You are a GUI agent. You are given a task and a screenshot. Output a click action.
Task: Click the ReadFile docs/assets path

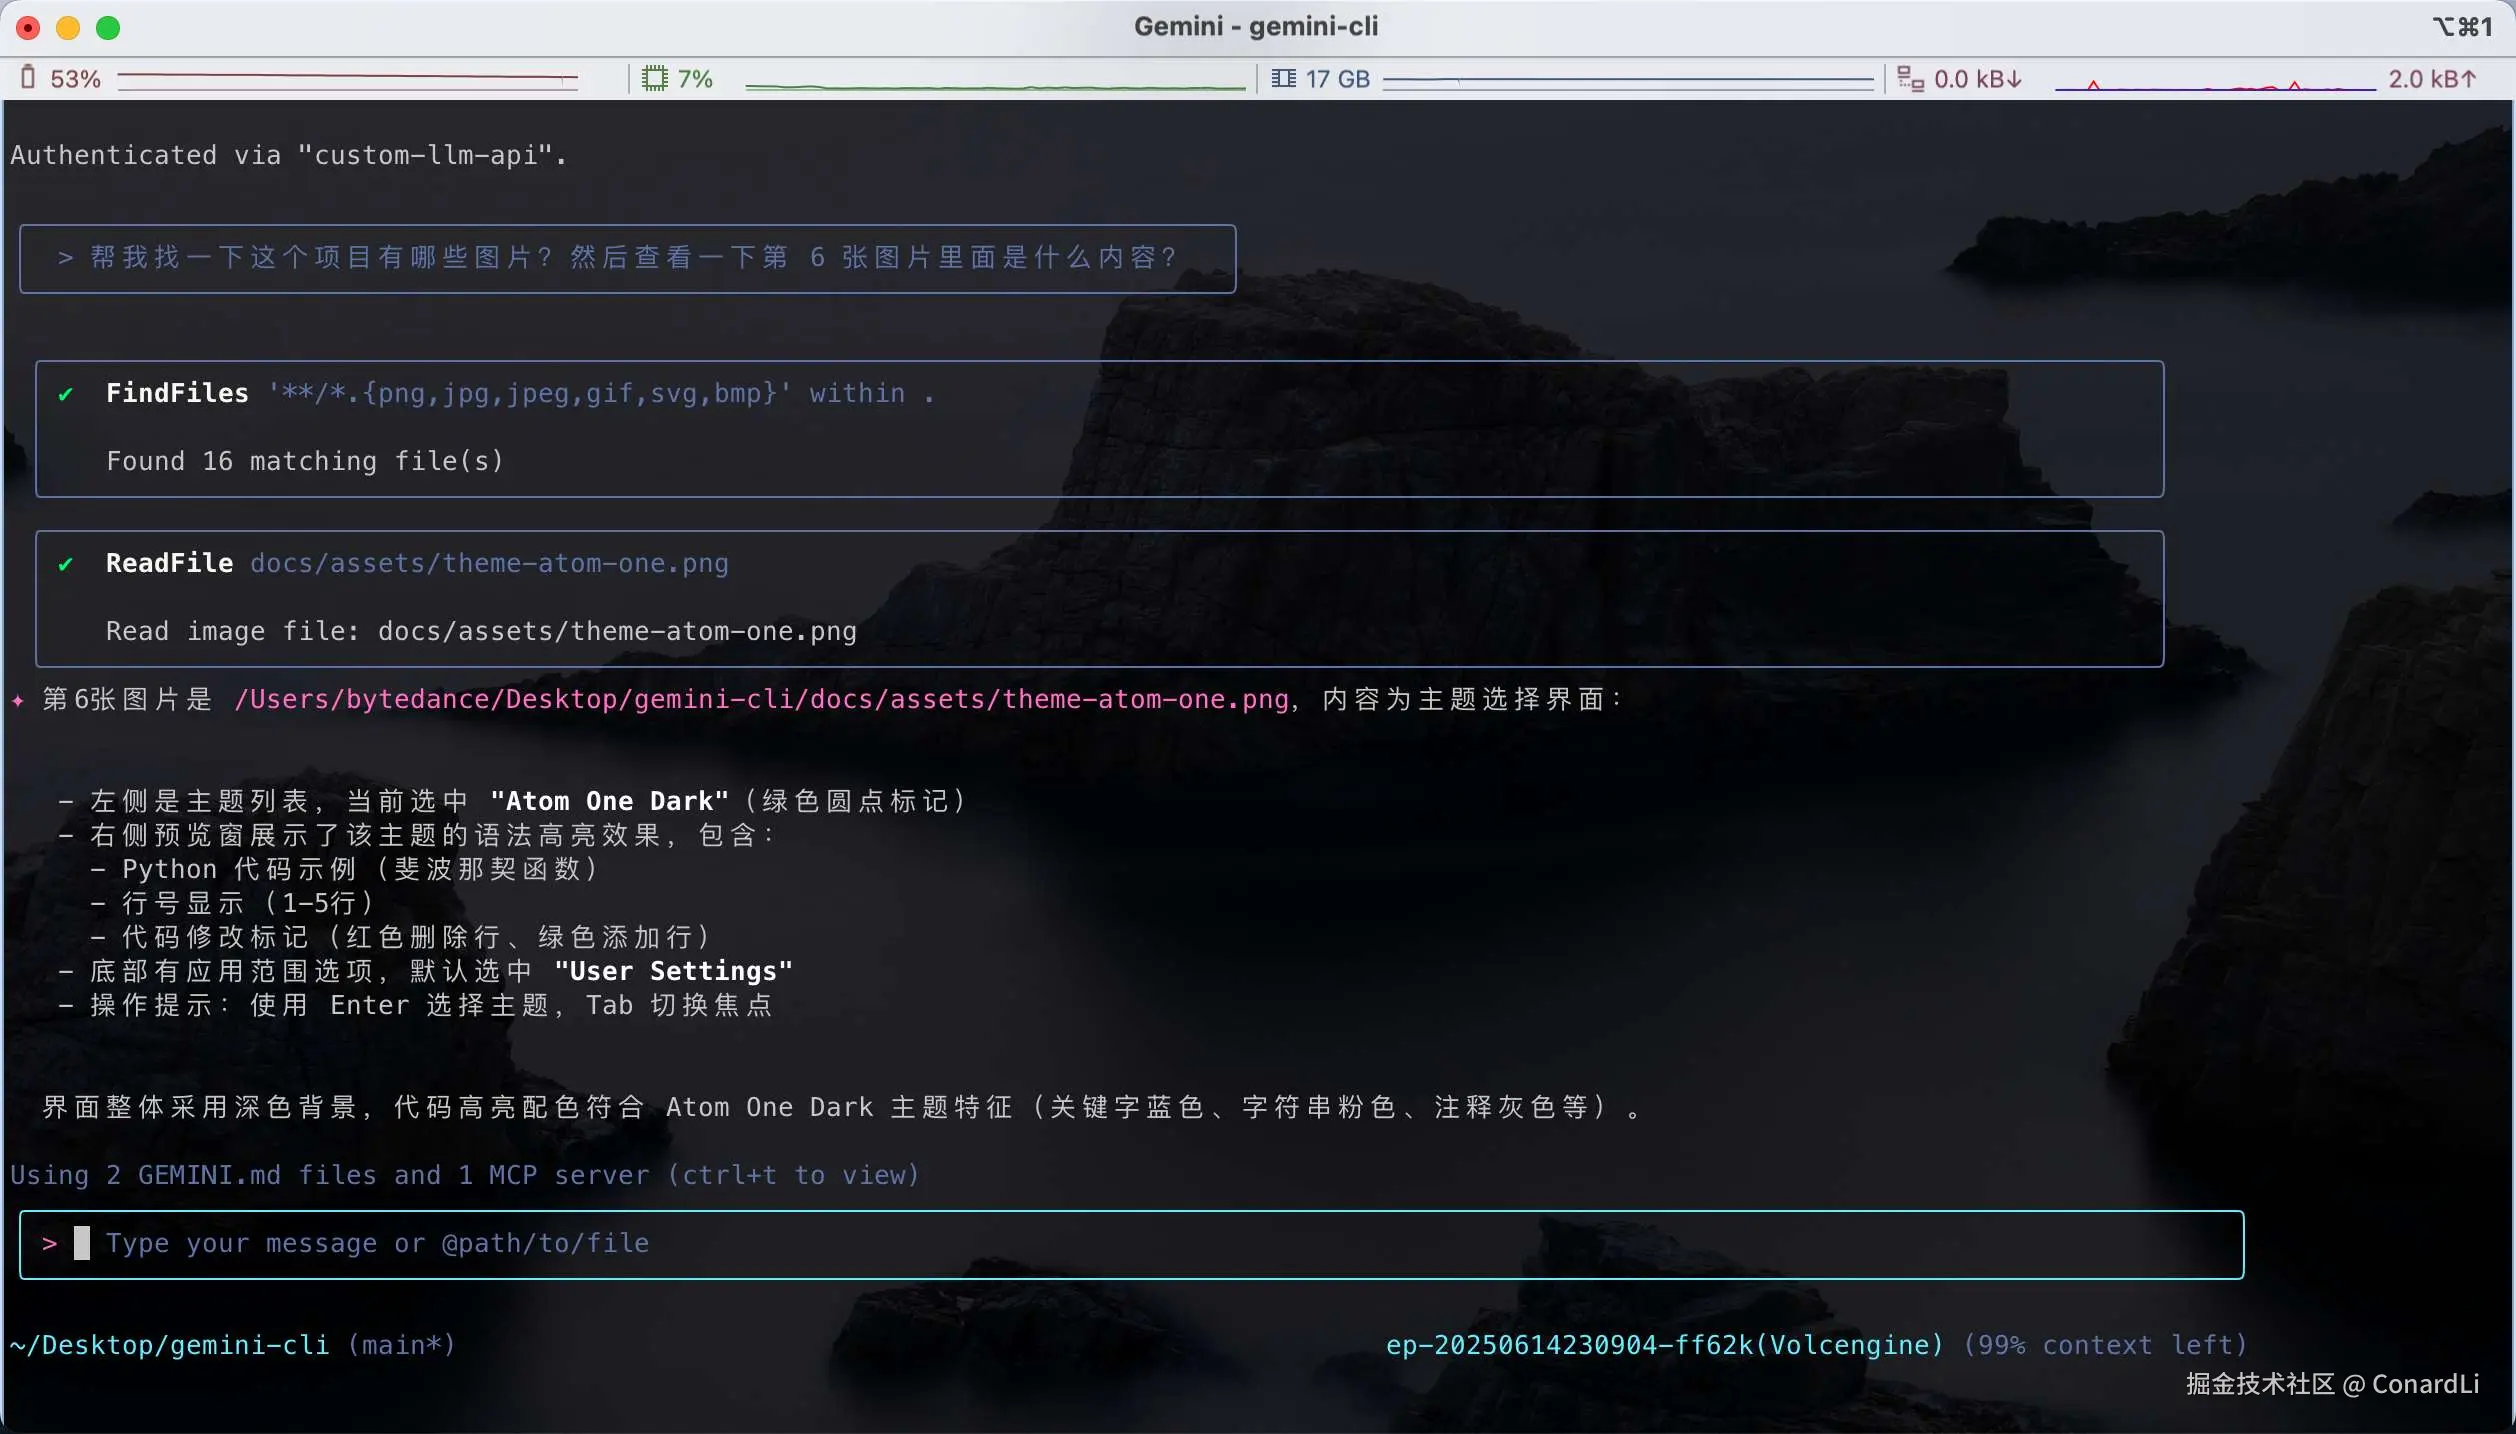click(x=488, y=563)
